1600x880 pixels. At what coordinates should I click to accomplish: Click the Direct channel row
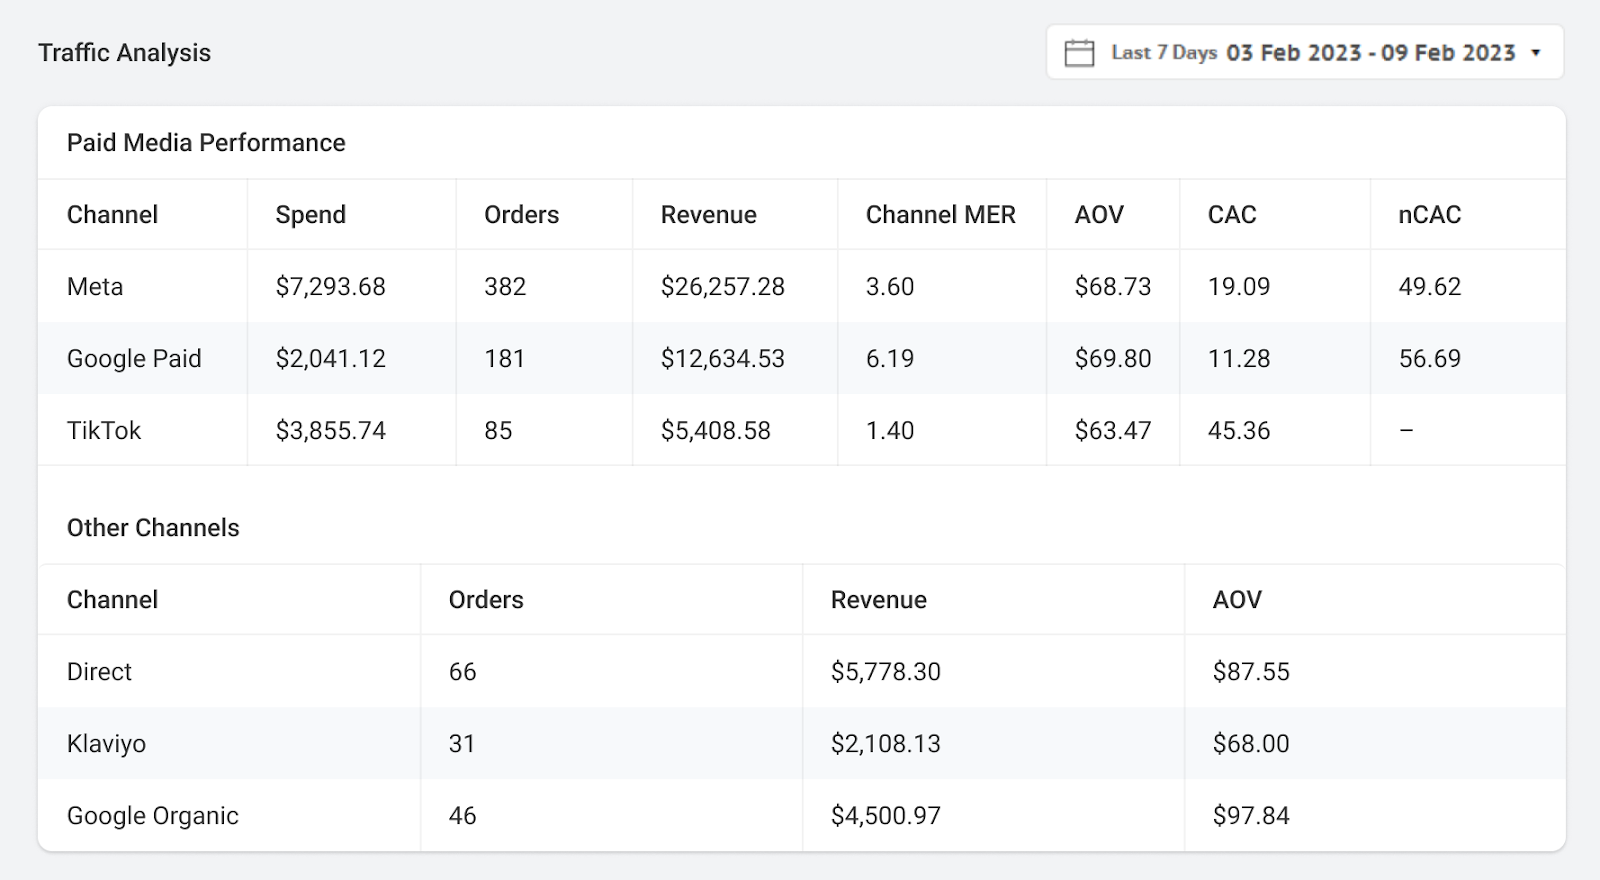[x=99, y=672]
